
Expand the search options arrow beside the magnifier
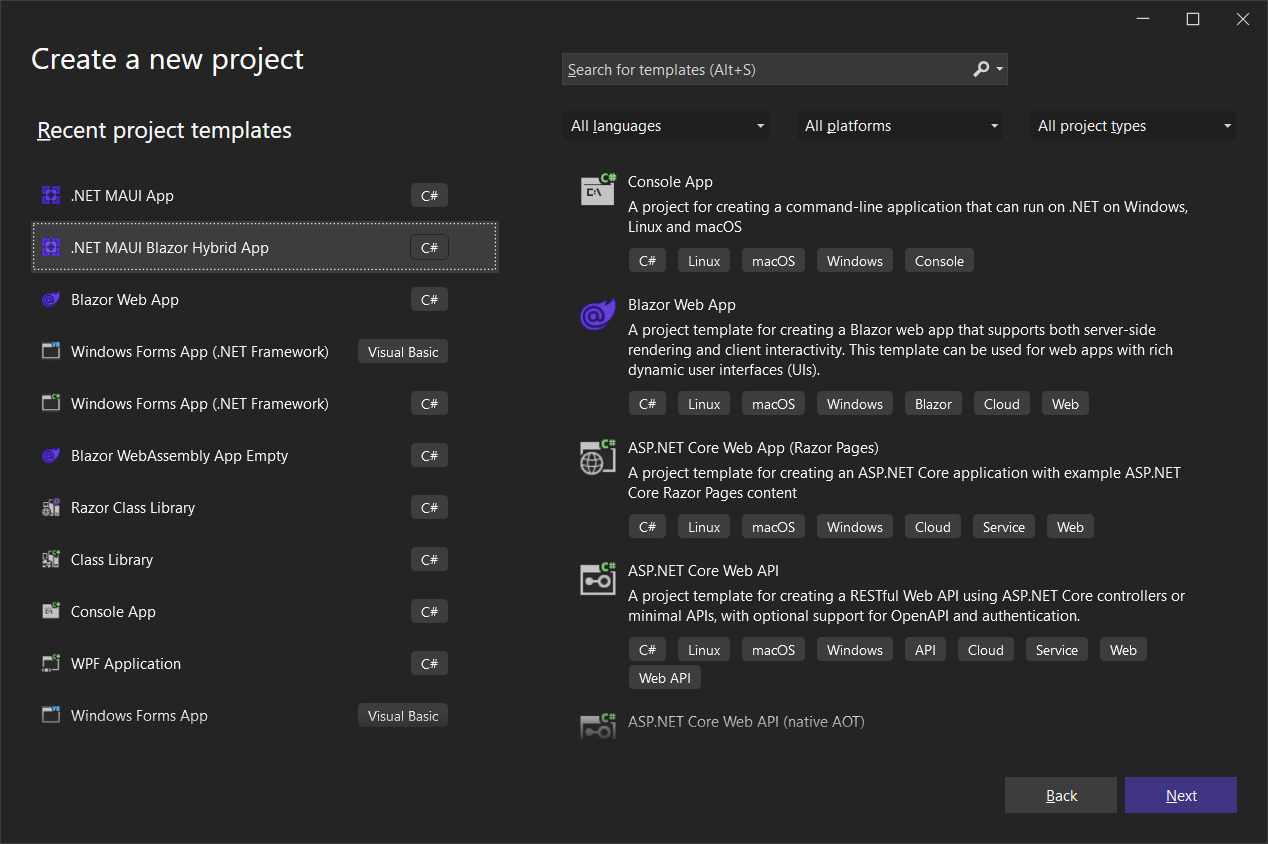click(999, 70)
